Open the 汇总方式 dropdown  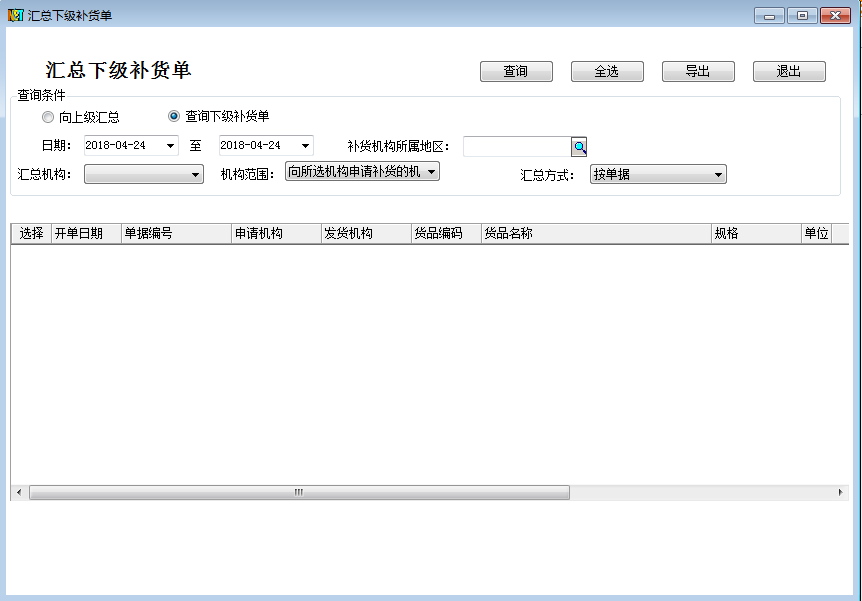coord(718,175)
